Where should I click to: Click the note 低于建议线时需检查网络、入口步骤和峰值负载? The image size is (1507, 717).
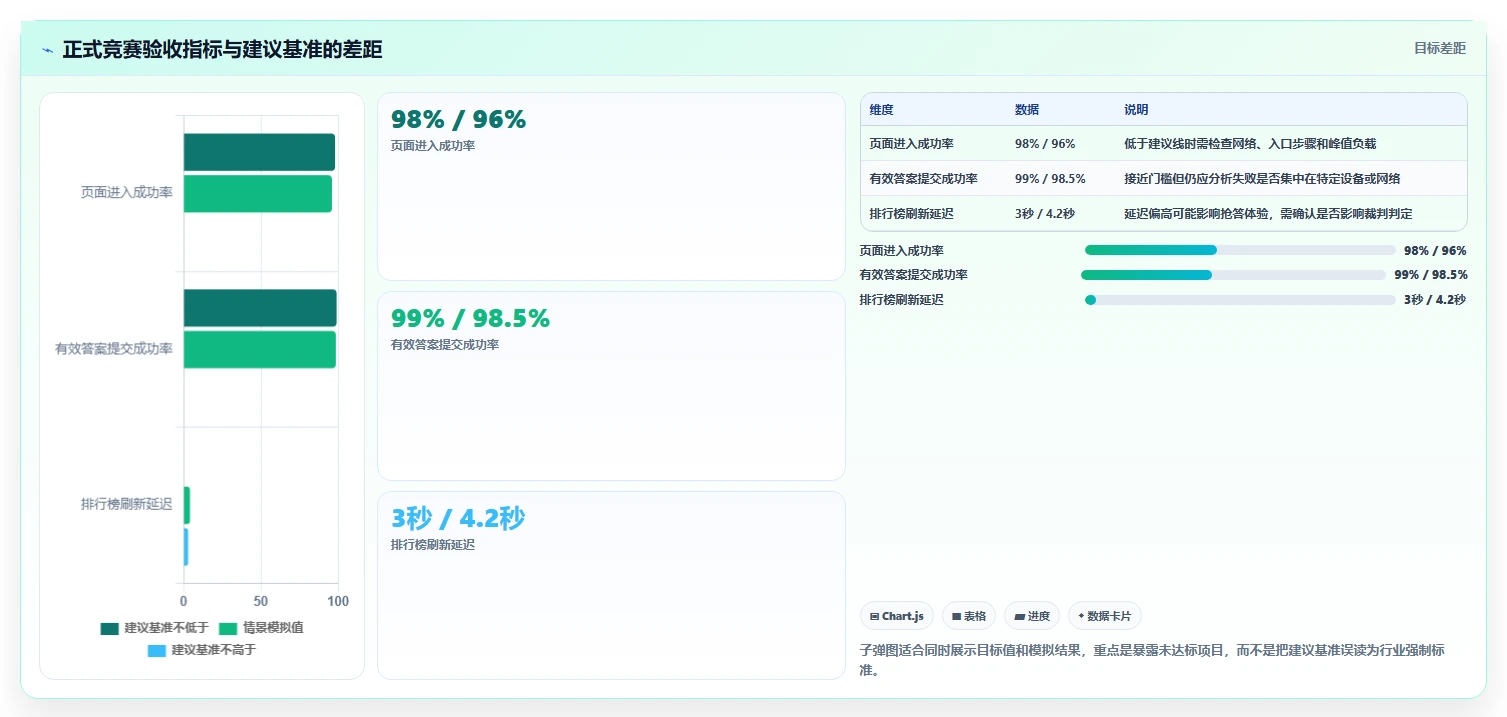(x=1250, y=144)
